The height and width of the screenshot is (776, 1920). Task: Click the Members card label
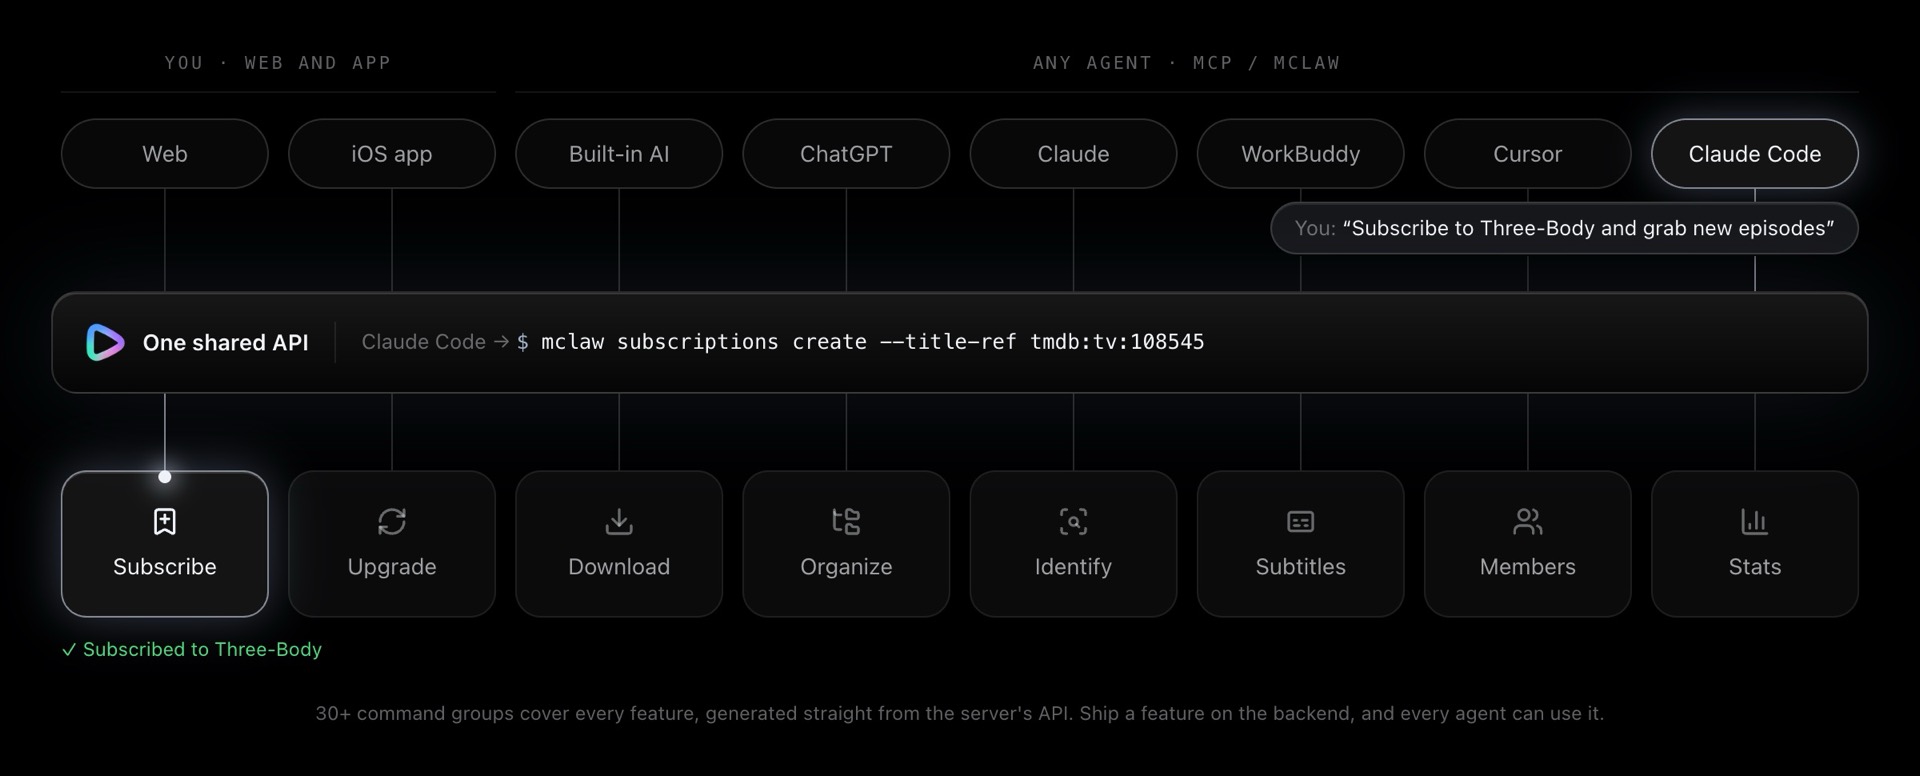click(x=1528, y=566)
